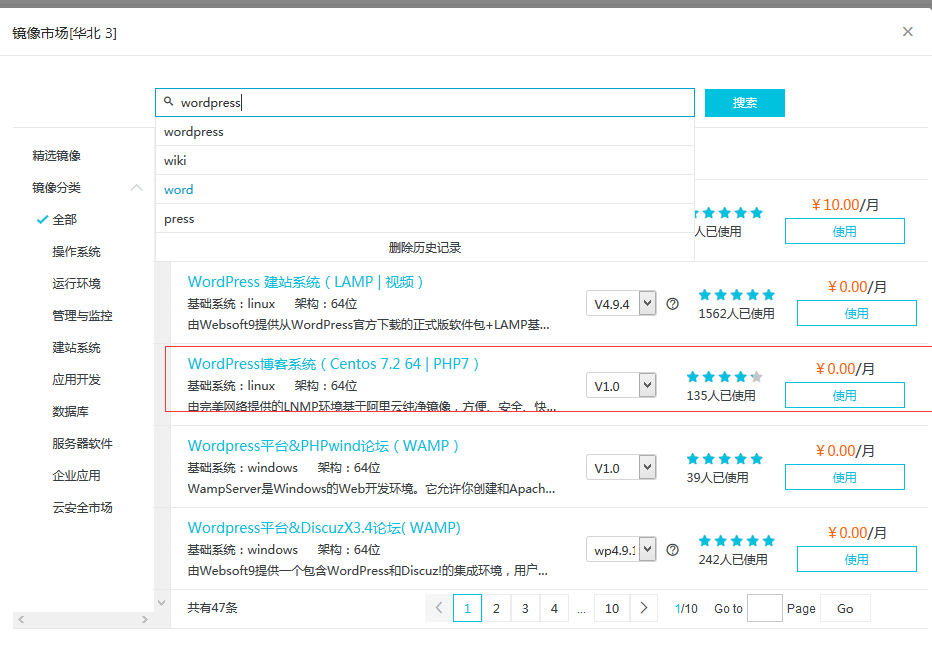This screenshot has height=656, width=932.
Task: Click sidebar vertical scrollbar down arrow
Action: tap(161, 603)
